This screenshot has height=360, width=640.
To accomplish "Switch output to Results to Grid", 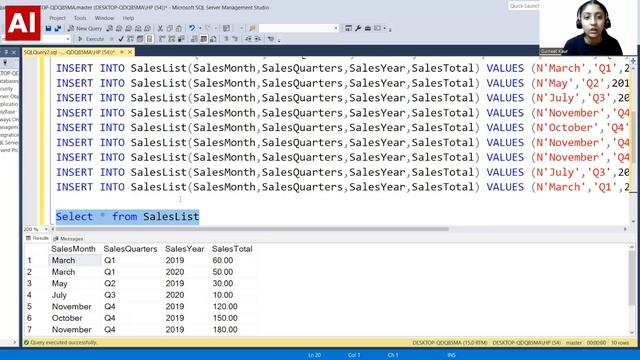I will [x=203, y=39].
